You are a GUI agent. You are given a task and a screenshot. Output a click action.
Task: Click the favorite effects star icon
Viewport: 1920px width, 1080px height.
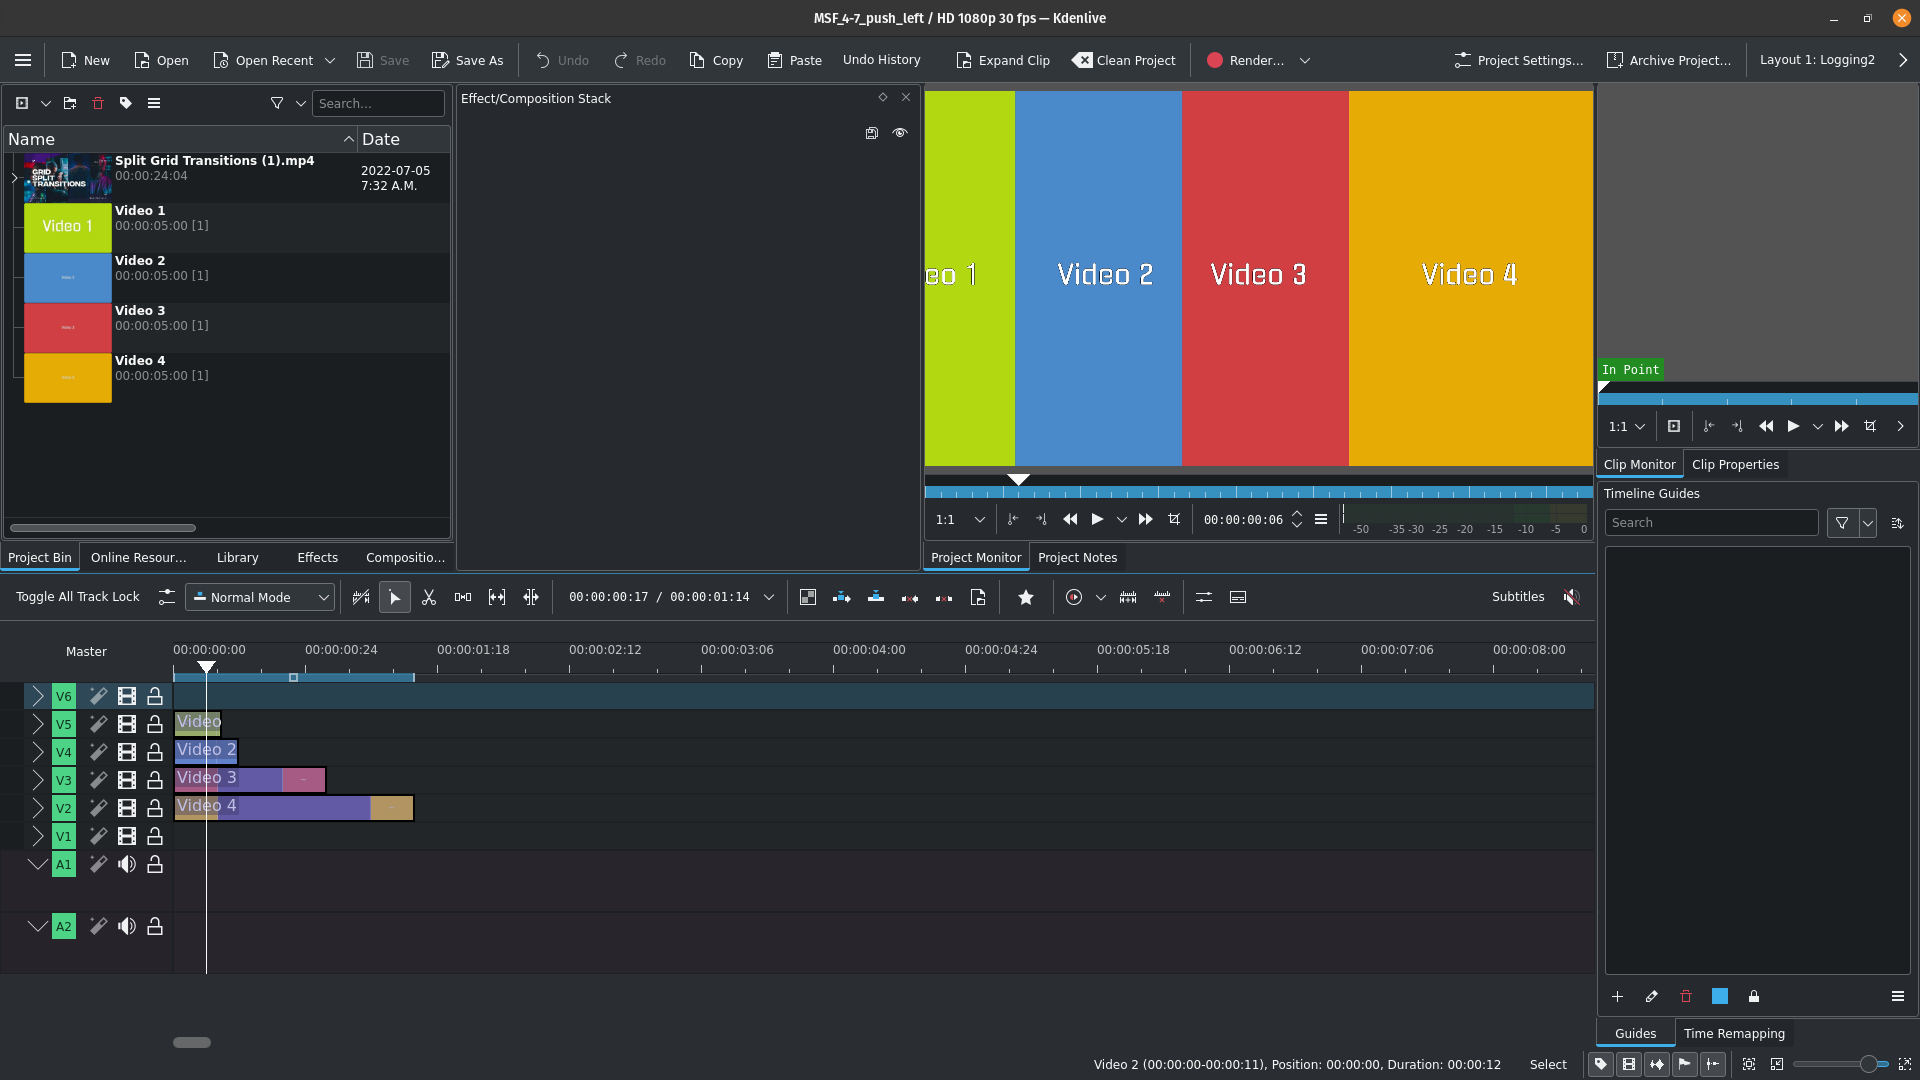(x=1026, y=597)
